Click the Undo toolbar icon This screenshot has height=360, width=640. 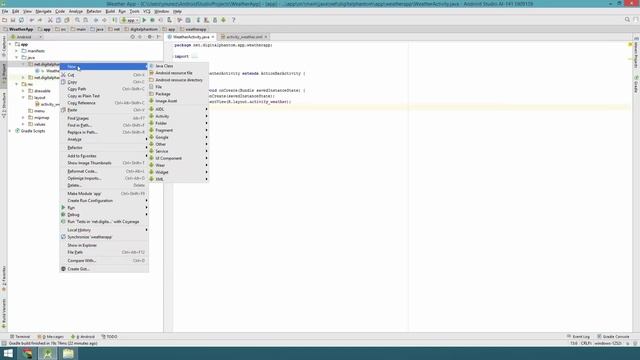(31, 20)
